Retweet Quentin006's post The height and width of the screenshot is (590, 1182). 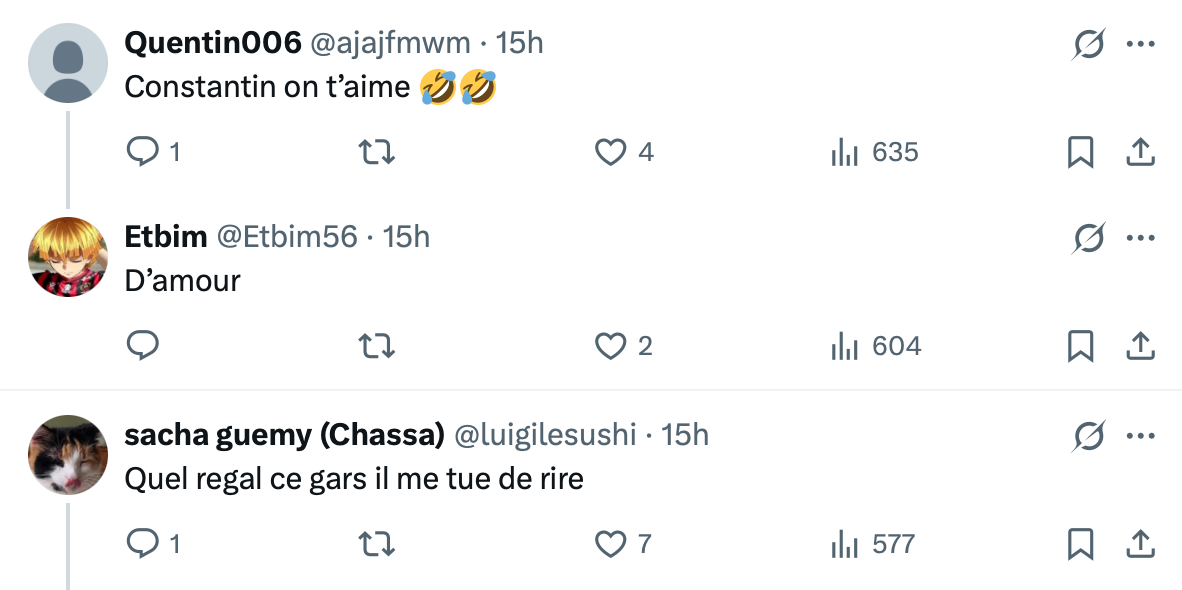pyautogui.click(x=377, y=152)
